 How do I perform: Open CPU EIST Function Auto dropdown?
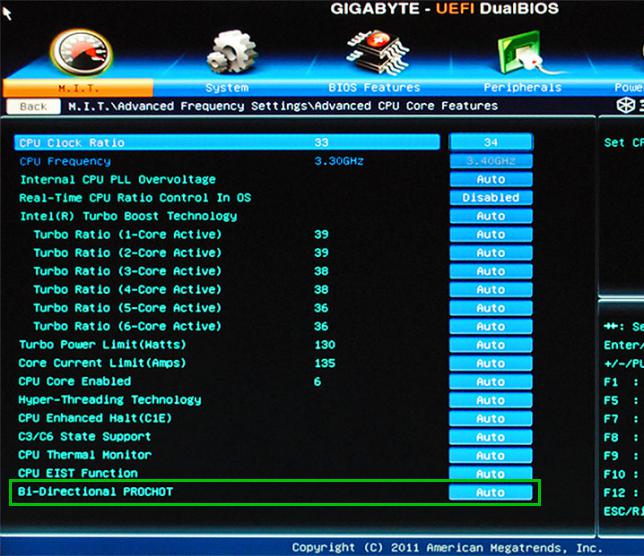[x=491, y=473]
